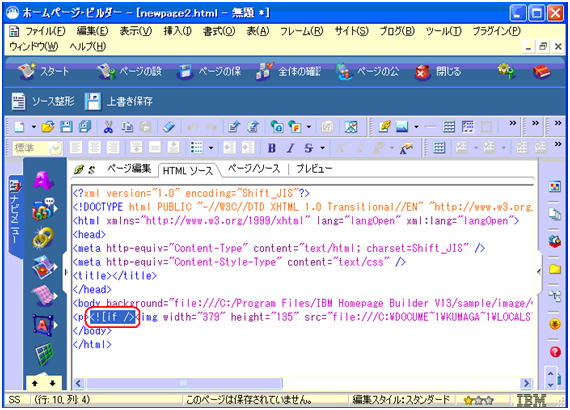Click the gears and key settings icon

[506, 71]
